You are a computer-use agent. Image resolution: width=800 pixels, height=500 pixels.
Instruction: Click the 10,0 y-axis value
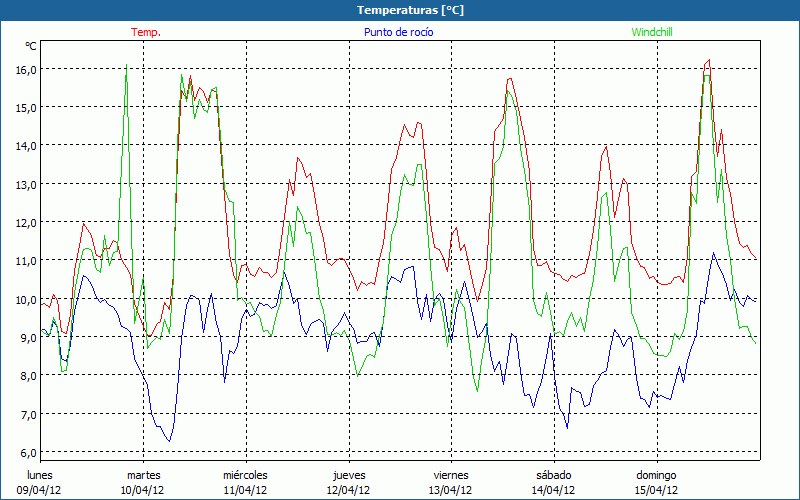click(25, 299)
